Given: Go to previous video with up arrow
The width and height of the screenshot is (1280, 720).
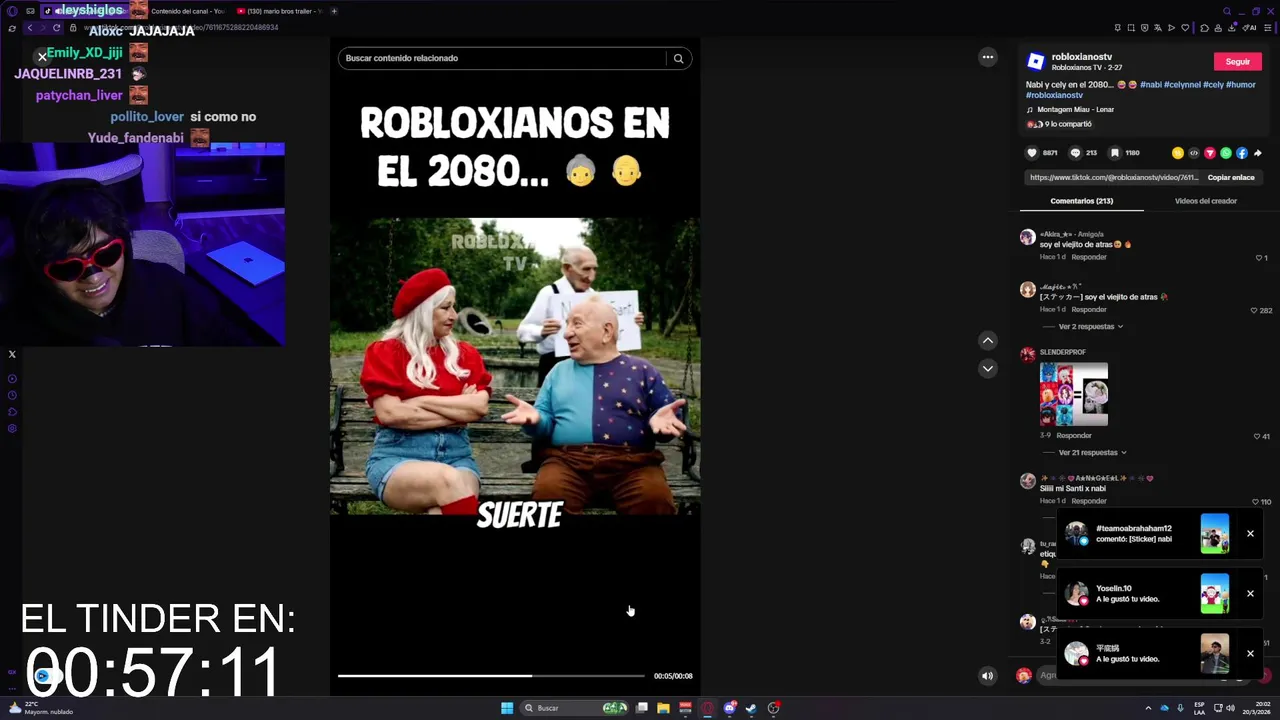Looking at the screenshot, I should (x=988, y=340).
